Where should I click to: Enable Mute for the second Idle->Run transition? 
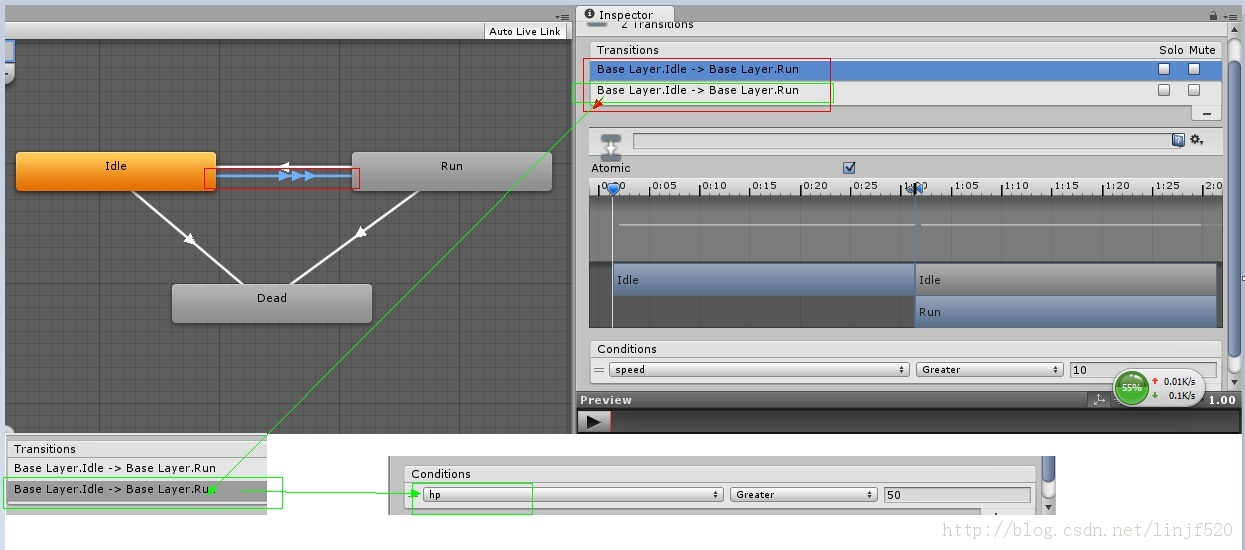(x=1194, y=90)
